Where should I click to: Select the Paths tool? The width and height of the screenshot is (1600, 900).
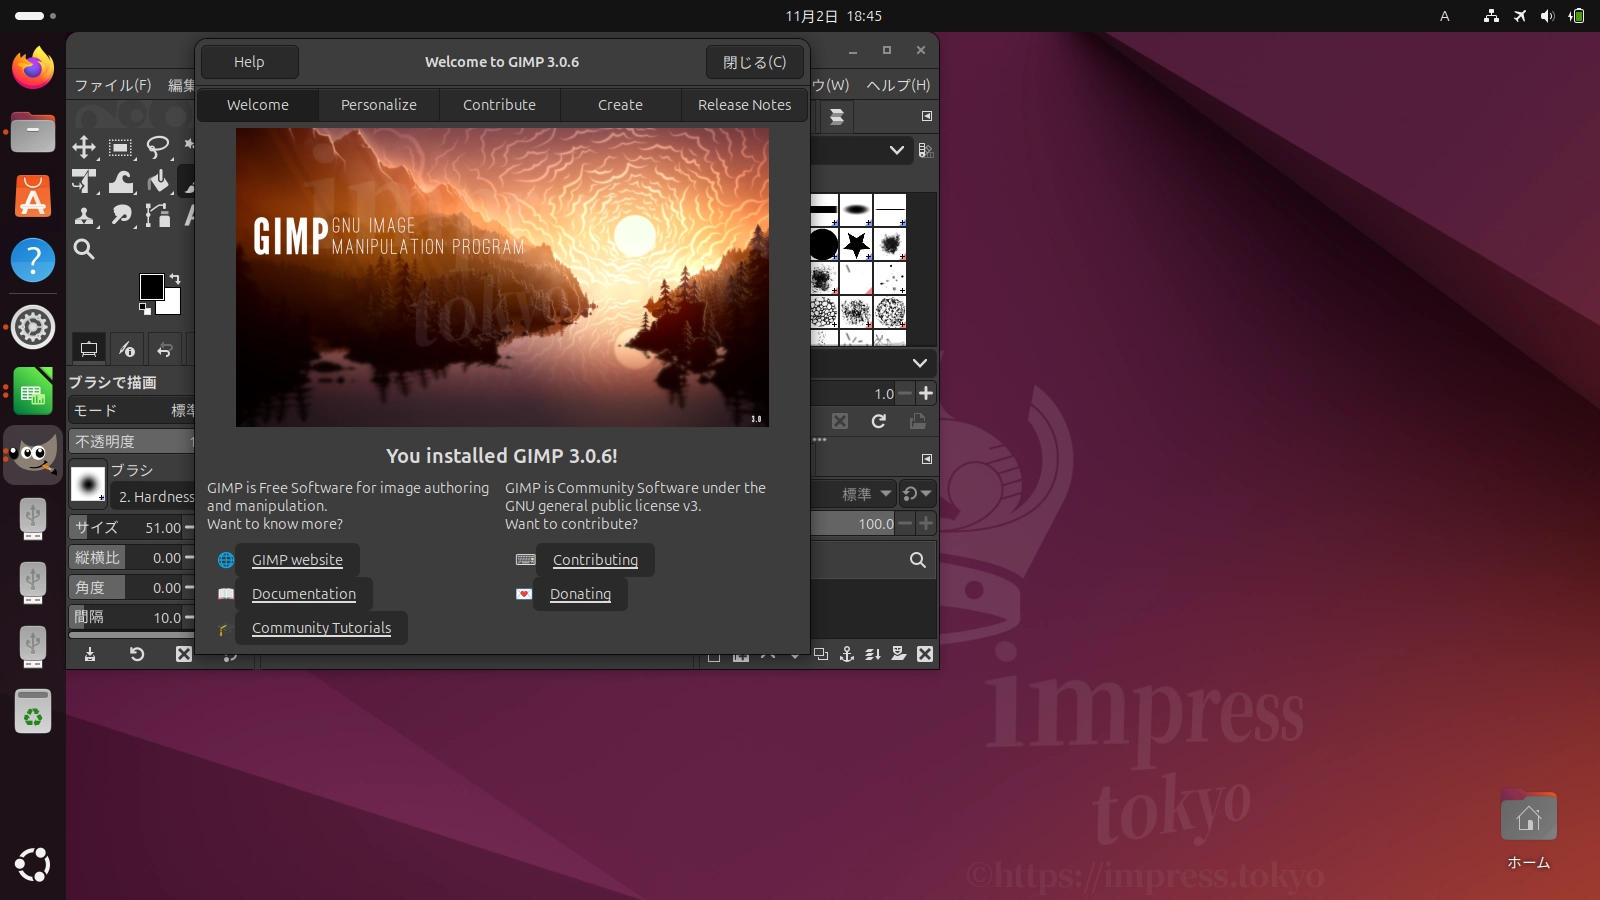click(x=158, y=216)
